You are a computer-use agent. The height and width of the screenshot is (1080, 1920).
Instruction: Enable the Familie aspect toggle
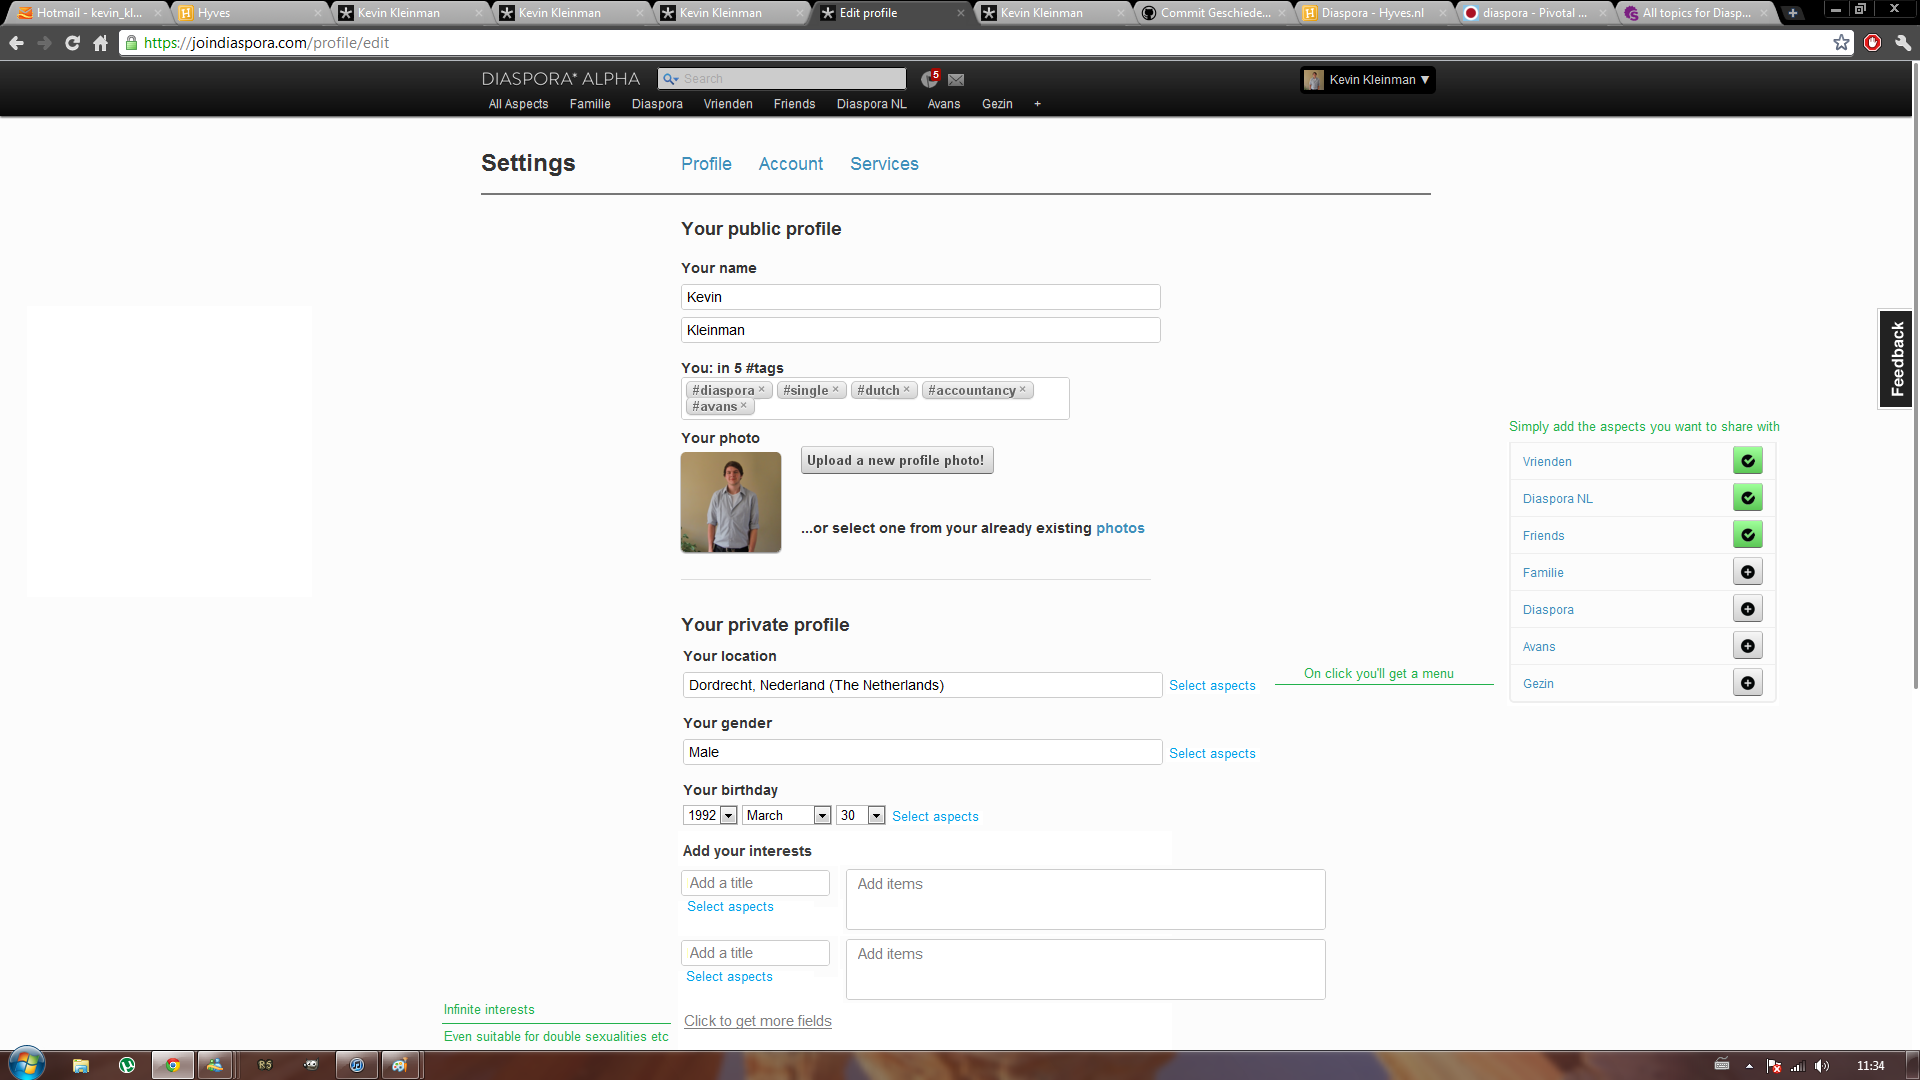(x=1747, y=572)
